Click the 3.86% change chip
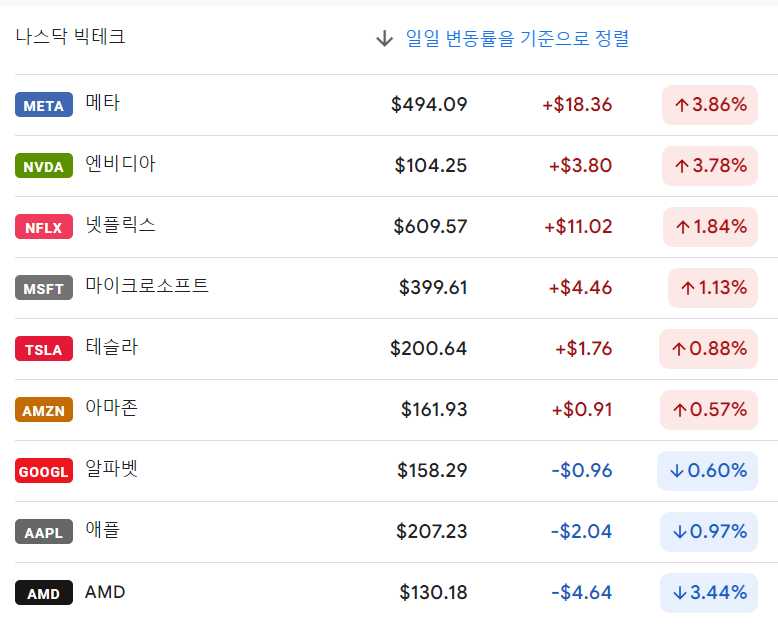This screenshot has width=778, height=632. click(710, 105)
